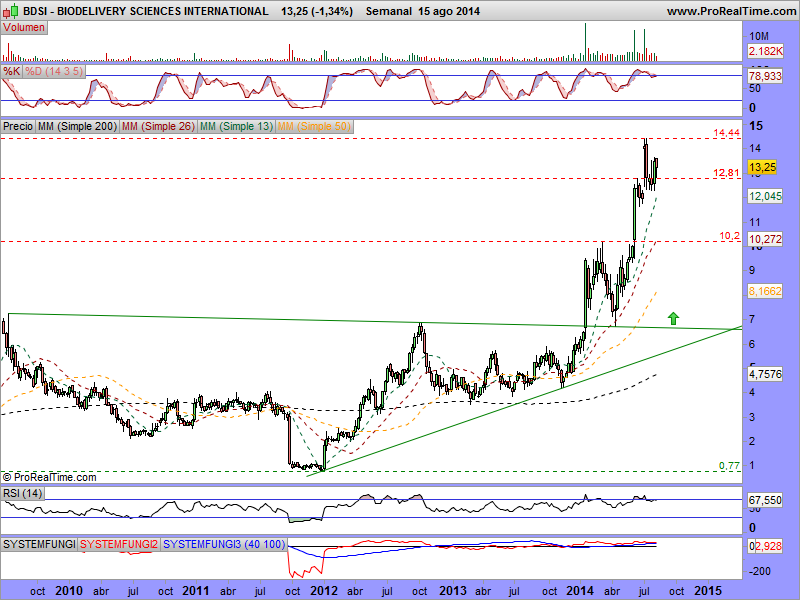Click the candlestick icon beside BDSI title
This screenshot has width=800, height=600.
tap(12, 10)
